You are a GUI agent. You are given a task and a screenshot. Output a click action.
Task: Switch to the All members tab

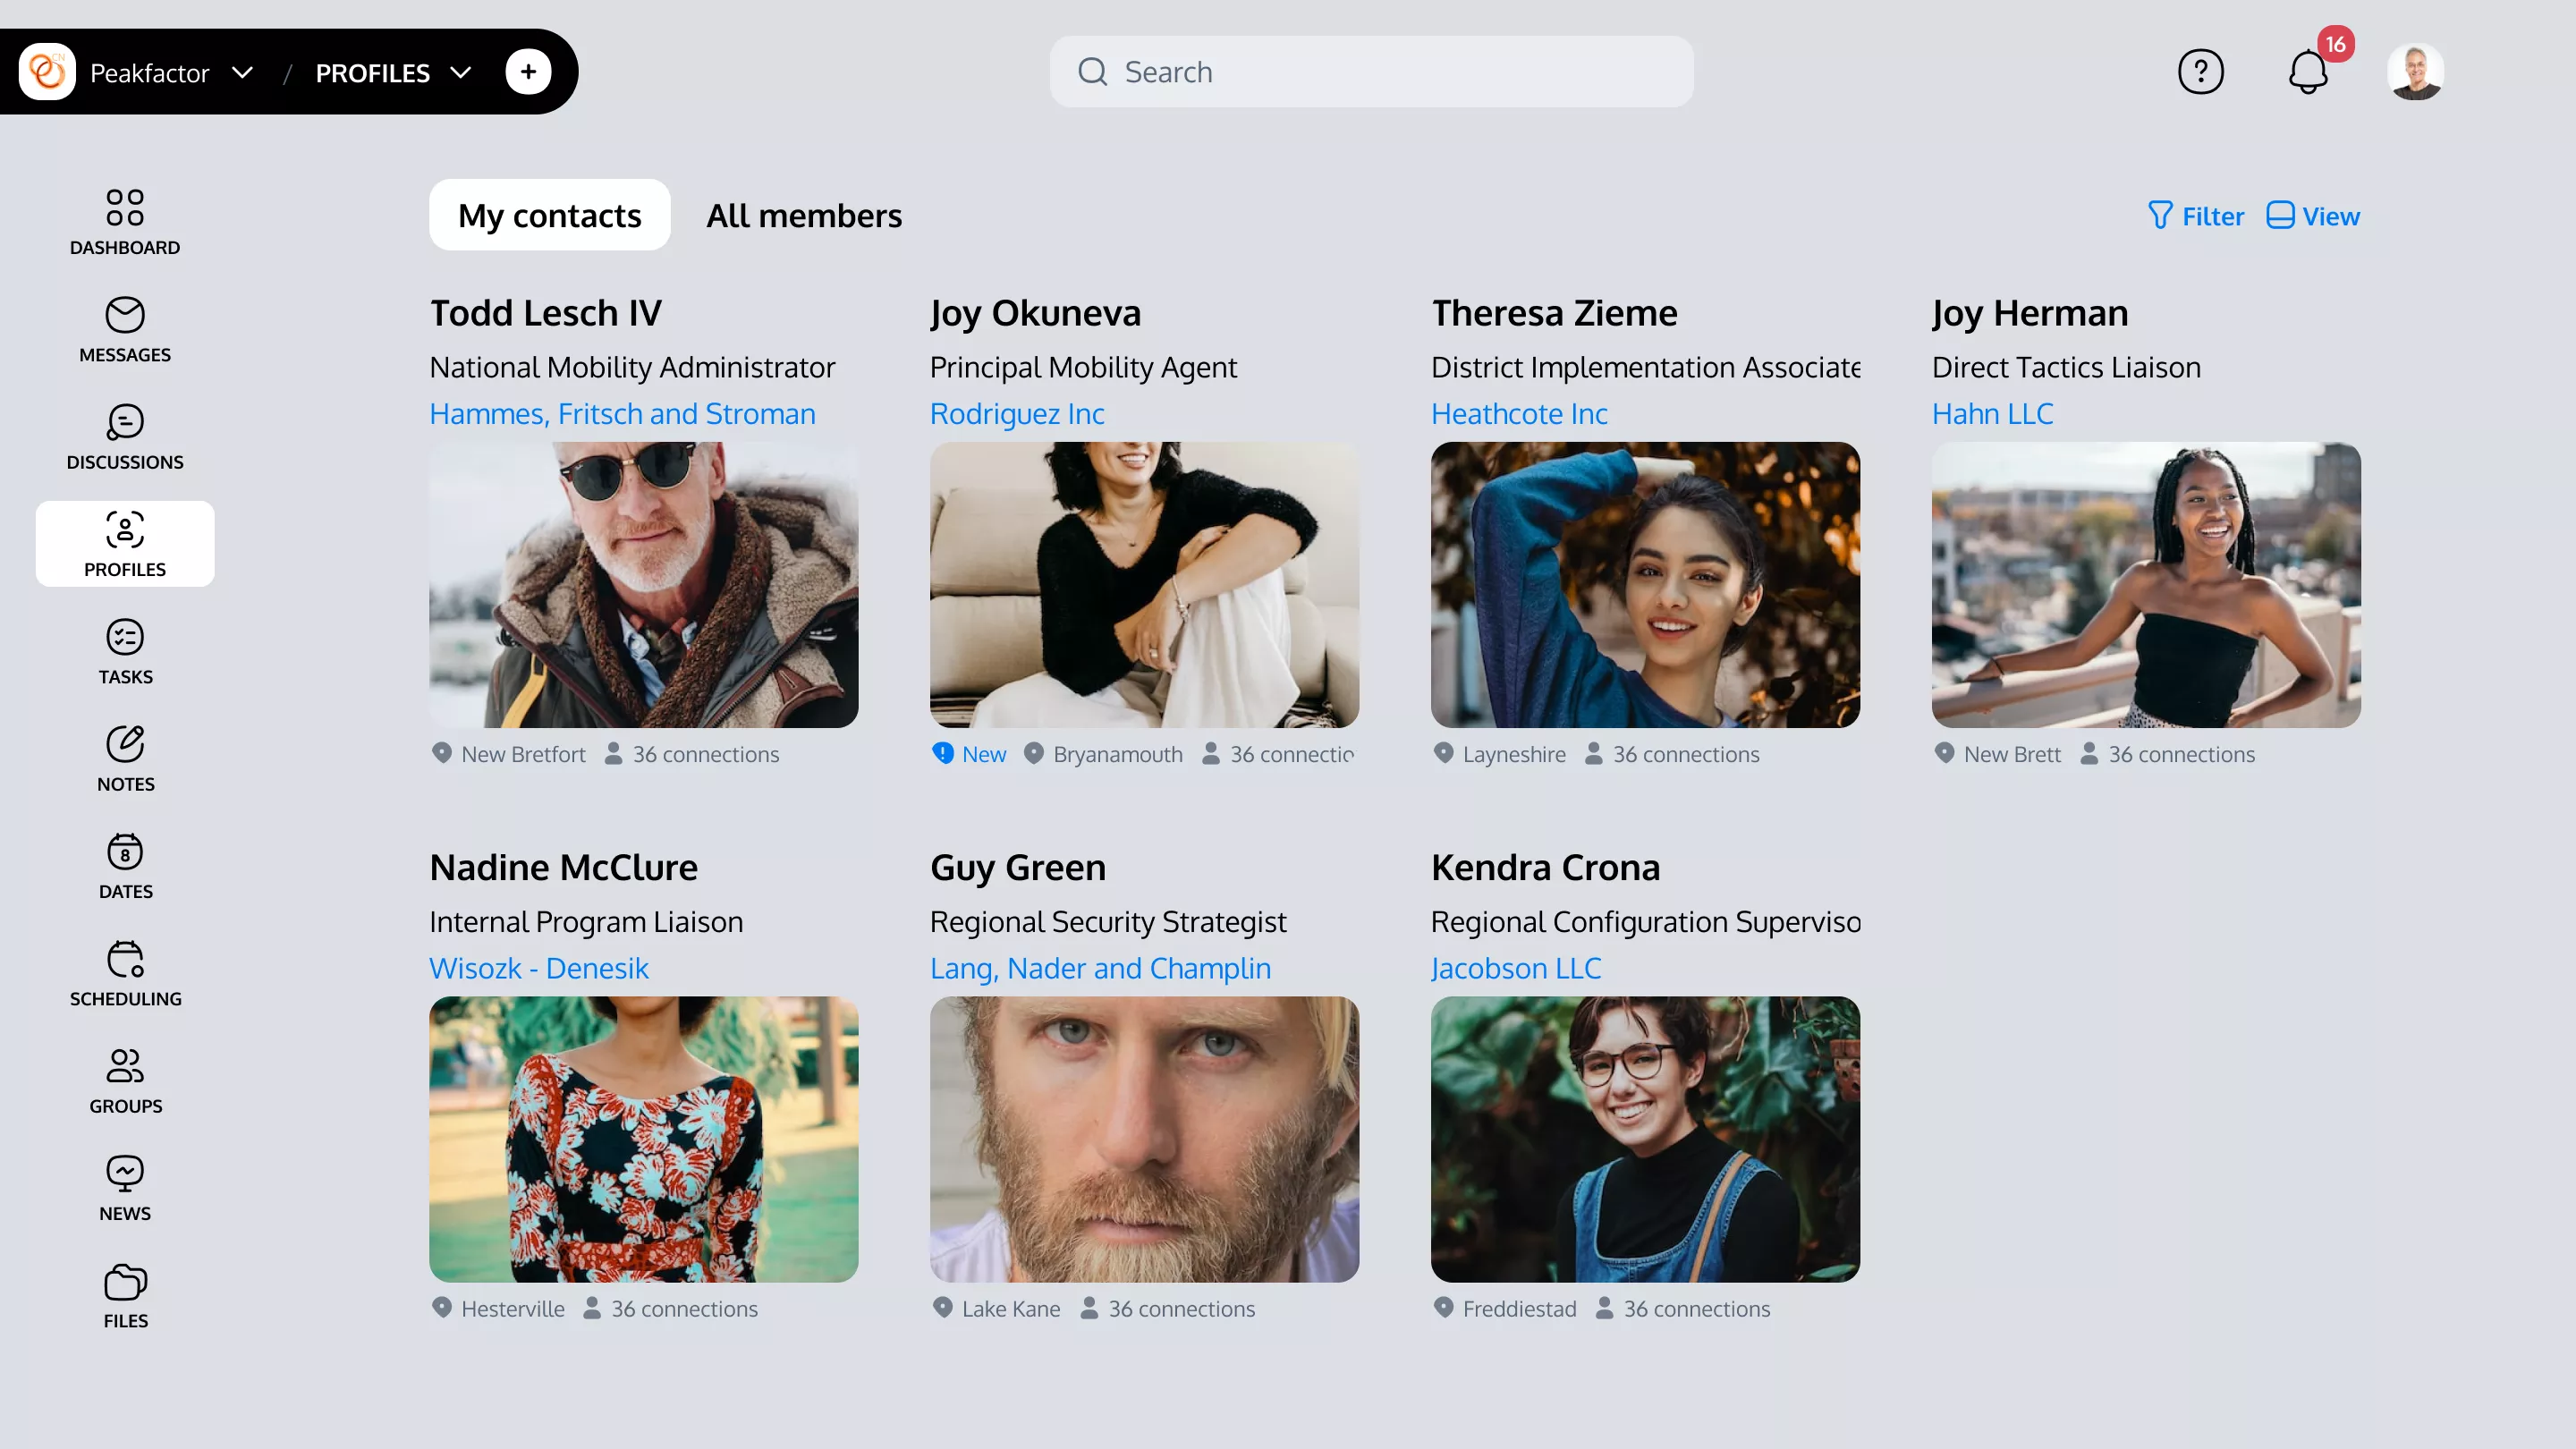[x=804, y=215]
